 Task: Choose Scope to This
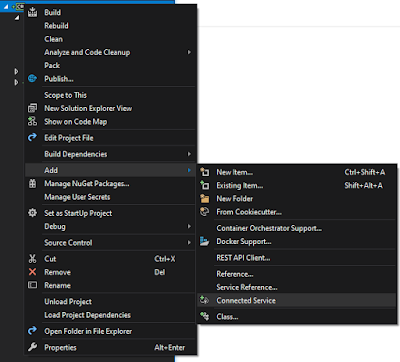coord(65,95)
